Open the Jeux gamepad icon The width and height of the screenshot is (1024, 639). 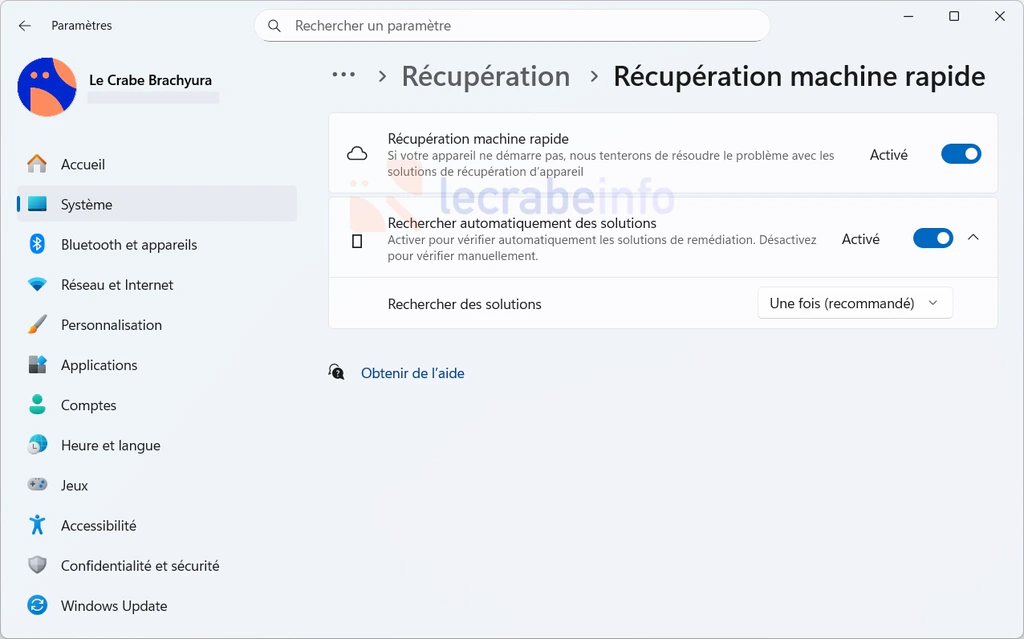pos(37,485)
